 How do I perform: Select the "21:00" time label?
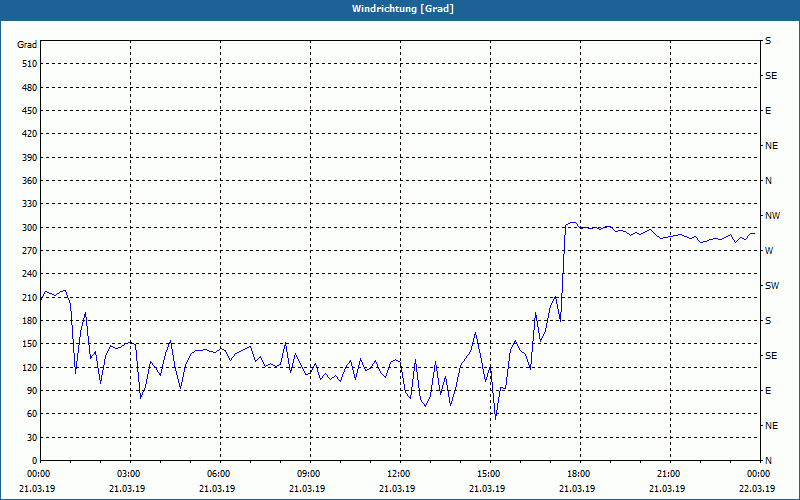pyautogui.click(x=670, y=474)
